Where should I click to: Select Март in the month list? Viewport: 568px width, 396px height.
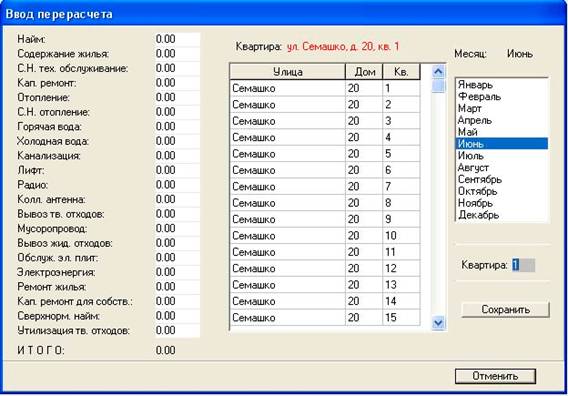(501, 109)
